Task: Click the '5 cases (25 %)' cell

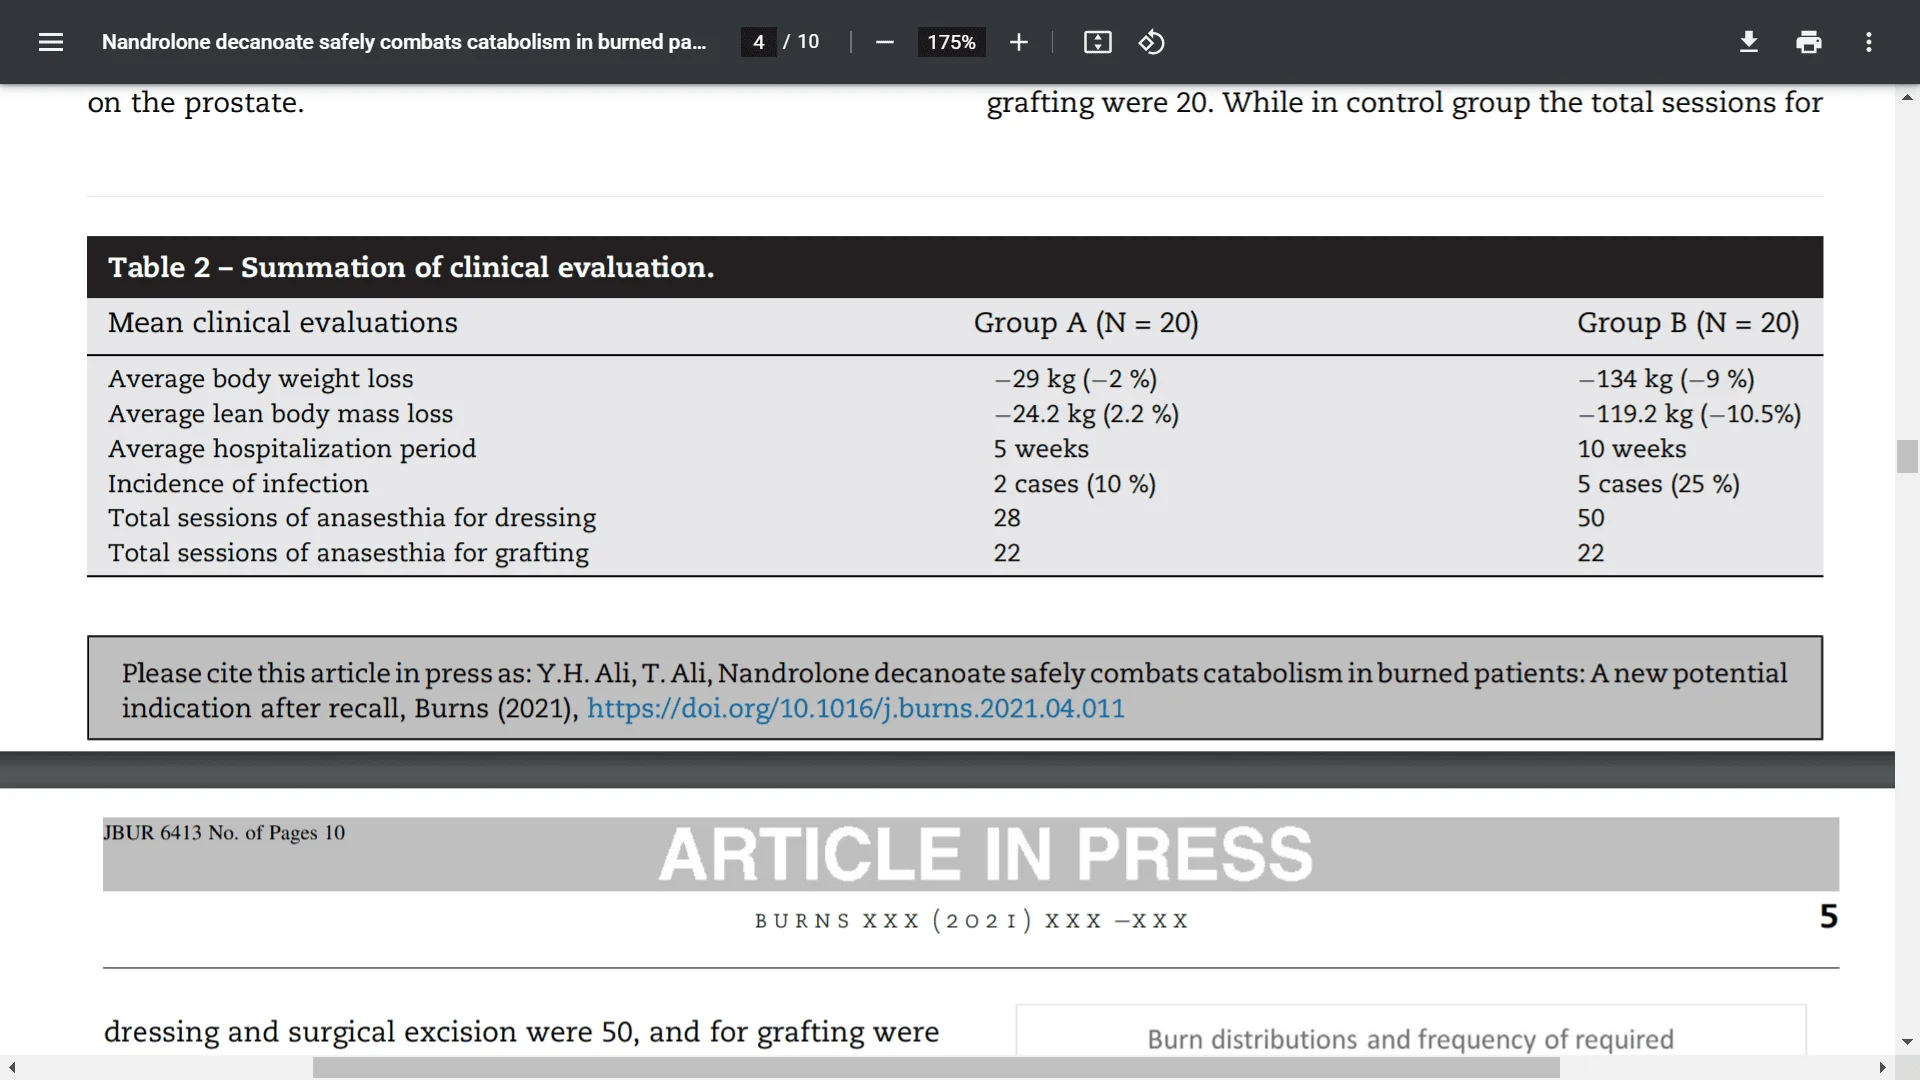Action: click(1659, 484)
